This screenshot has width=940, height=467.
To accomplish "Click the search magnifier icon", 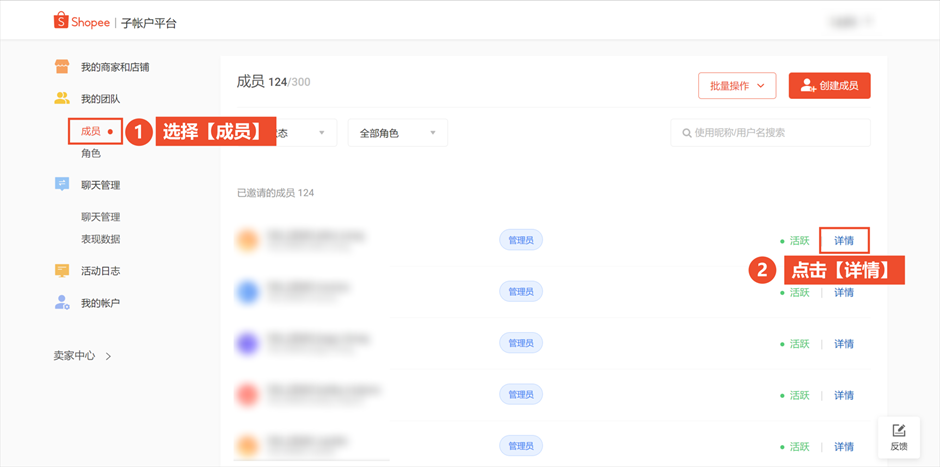I will tap(687, 133).
